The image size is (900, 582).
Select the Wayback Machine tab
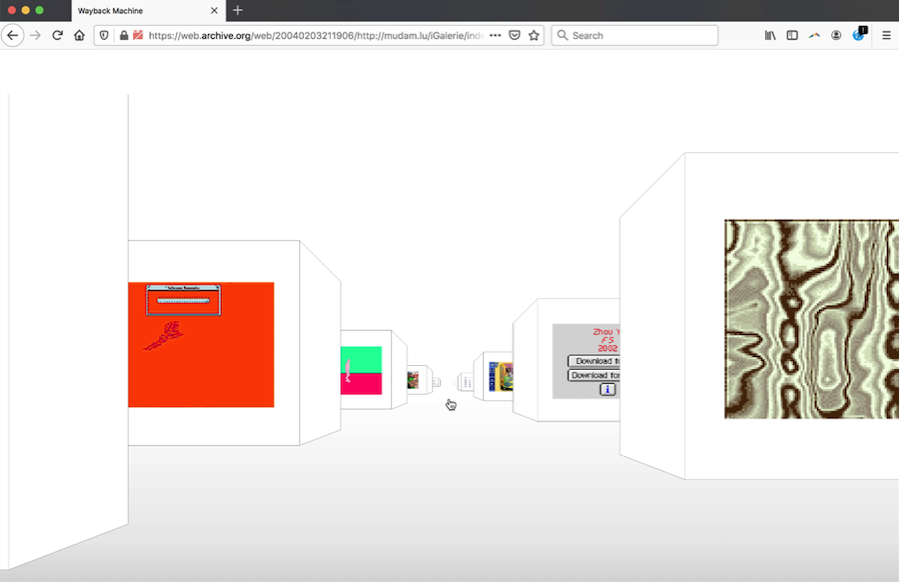tap(148, 11)
